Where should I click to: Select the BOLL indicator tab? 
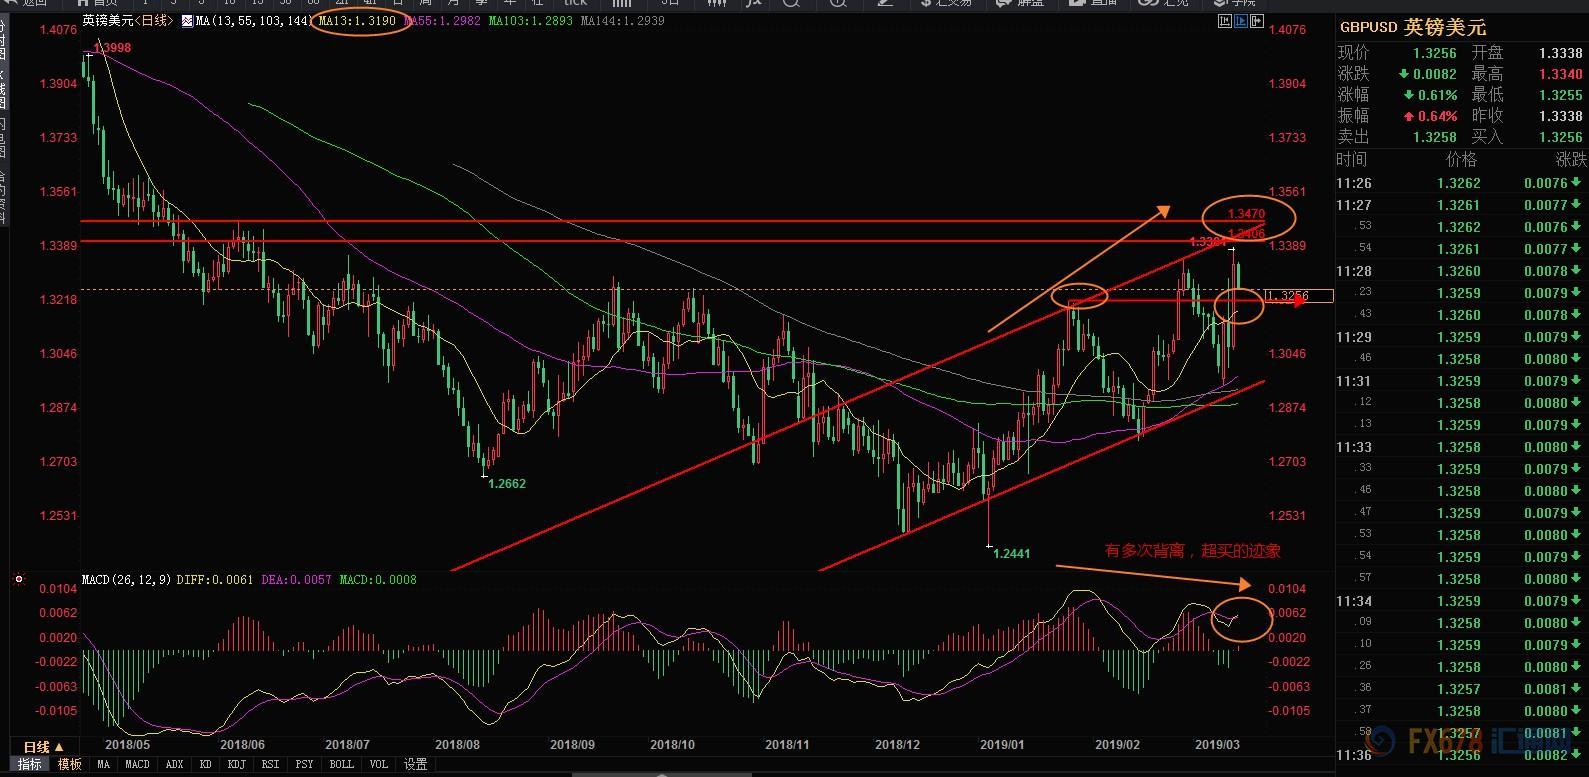point(341,764)
